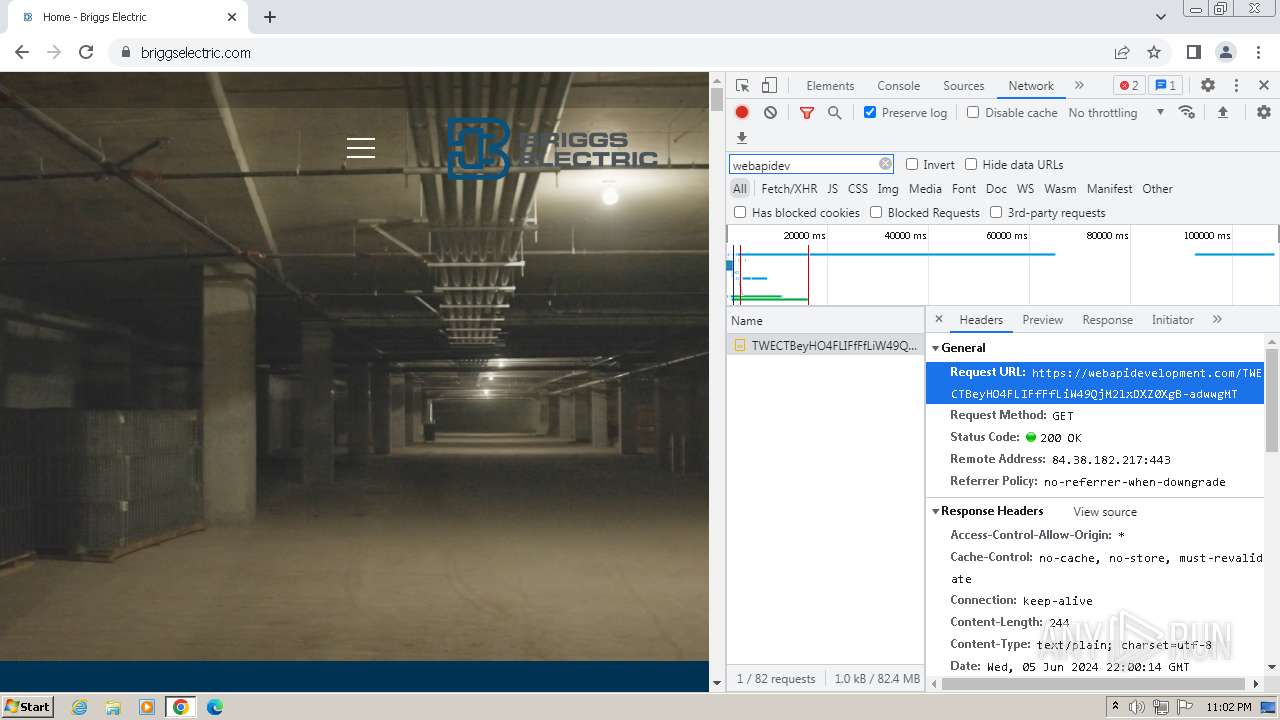Enable Disable cache checkbox
The width and height of the screenshot is (1280, 720).
tap(973, 112)
